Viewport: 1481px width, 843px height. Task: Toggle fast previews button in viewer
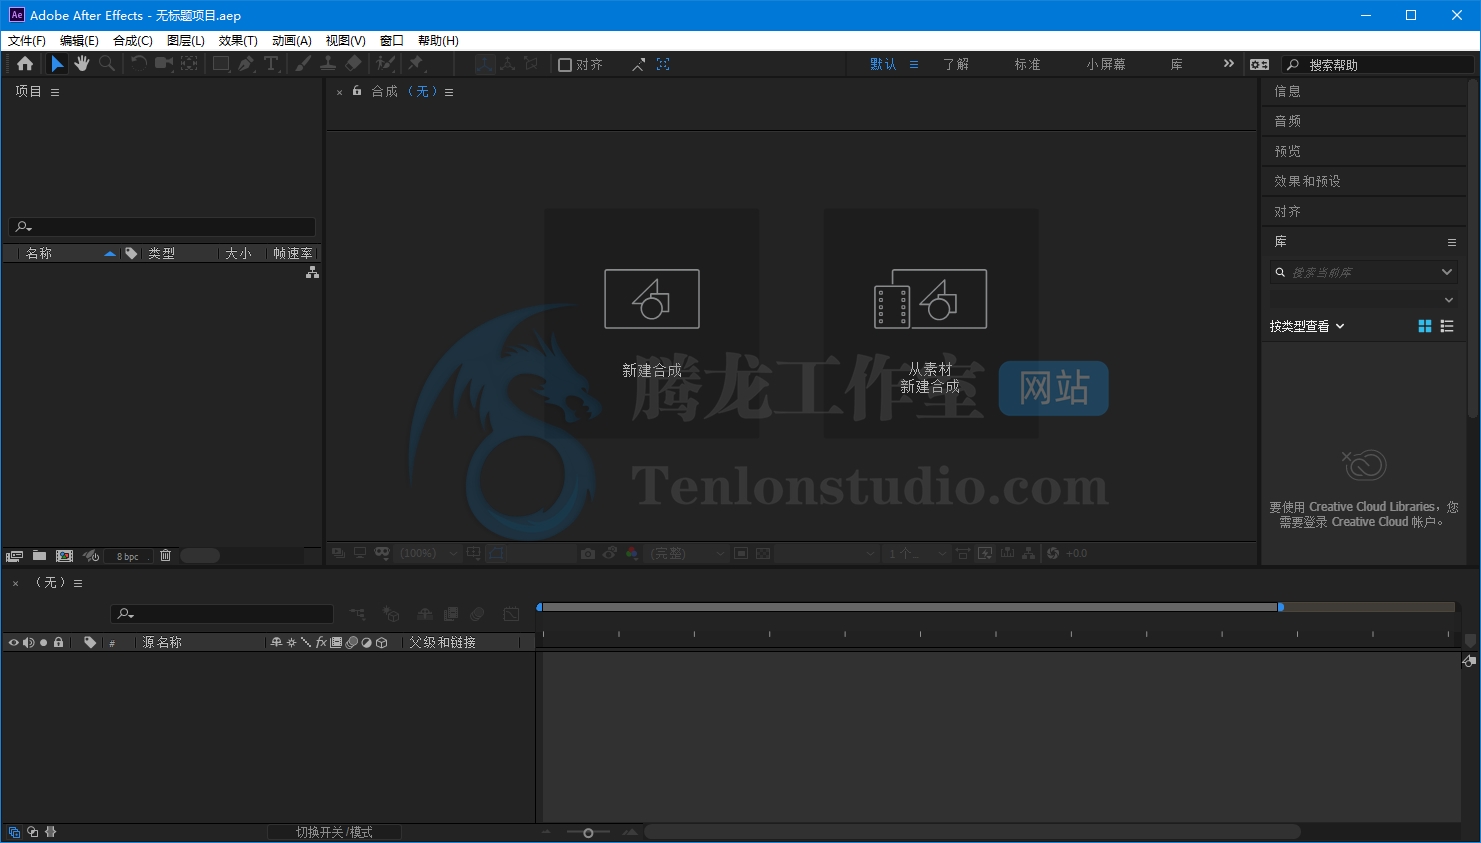click(x=985, y=553)
